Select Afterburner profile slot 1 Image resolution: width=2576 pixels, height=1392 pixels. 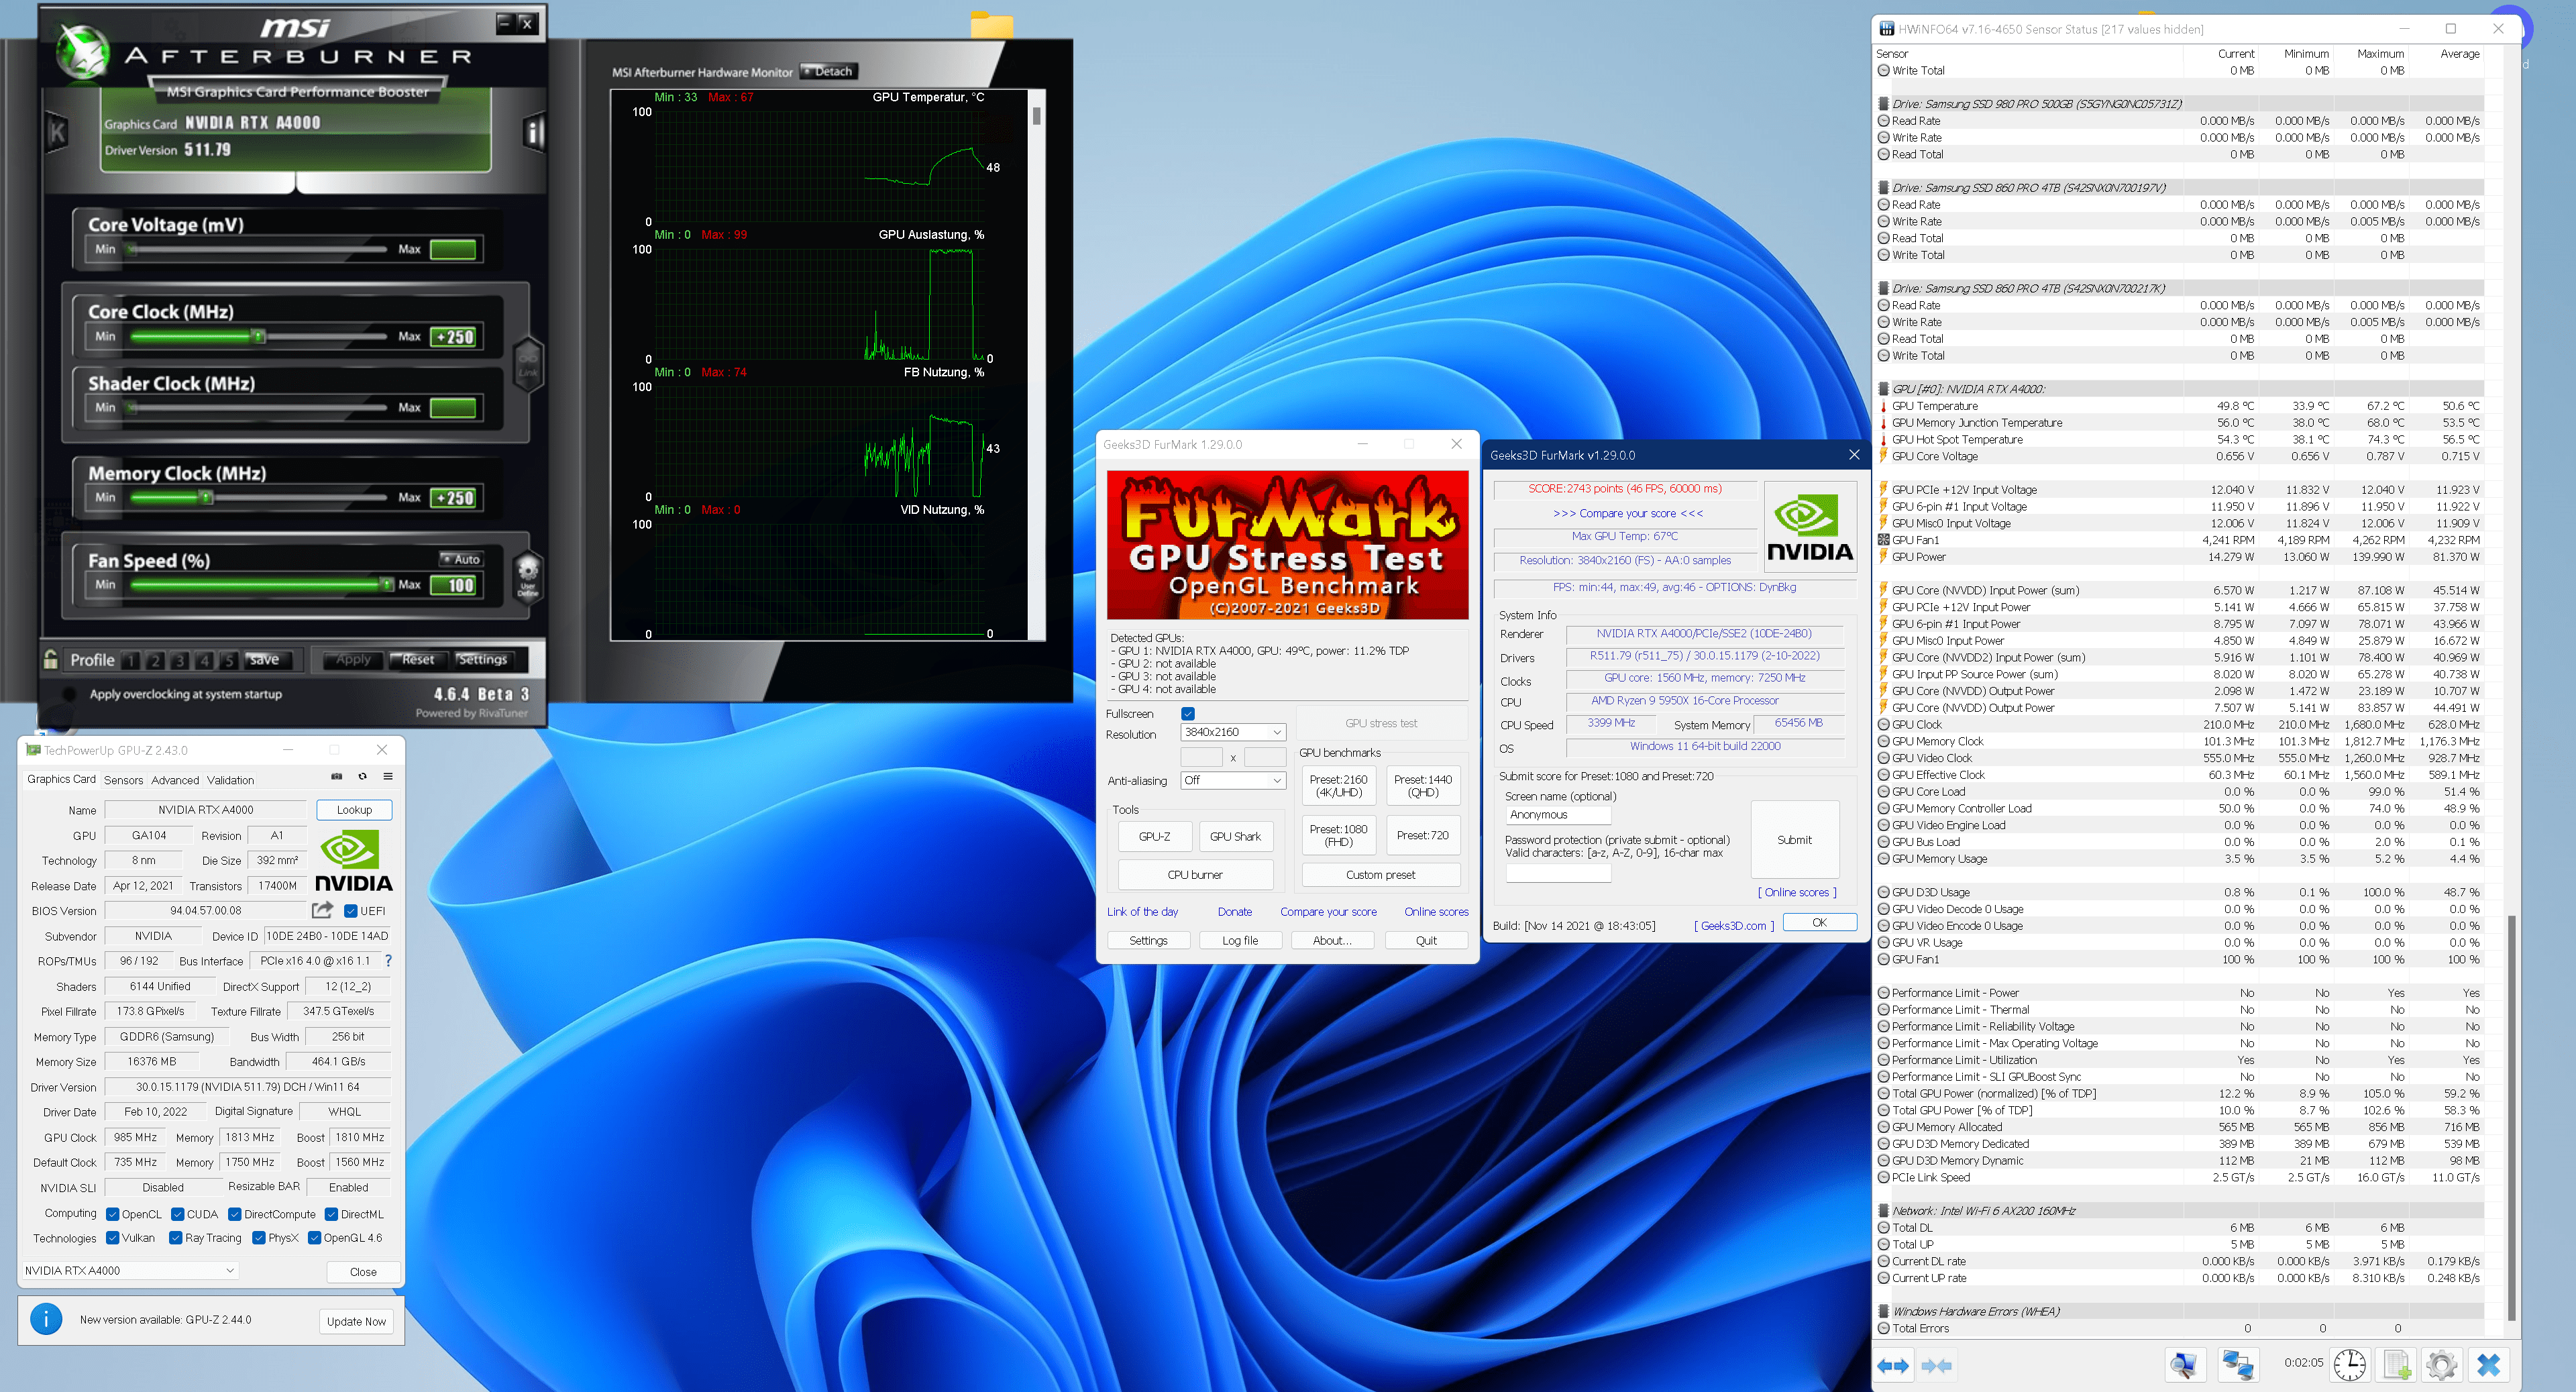pos(131,660)
